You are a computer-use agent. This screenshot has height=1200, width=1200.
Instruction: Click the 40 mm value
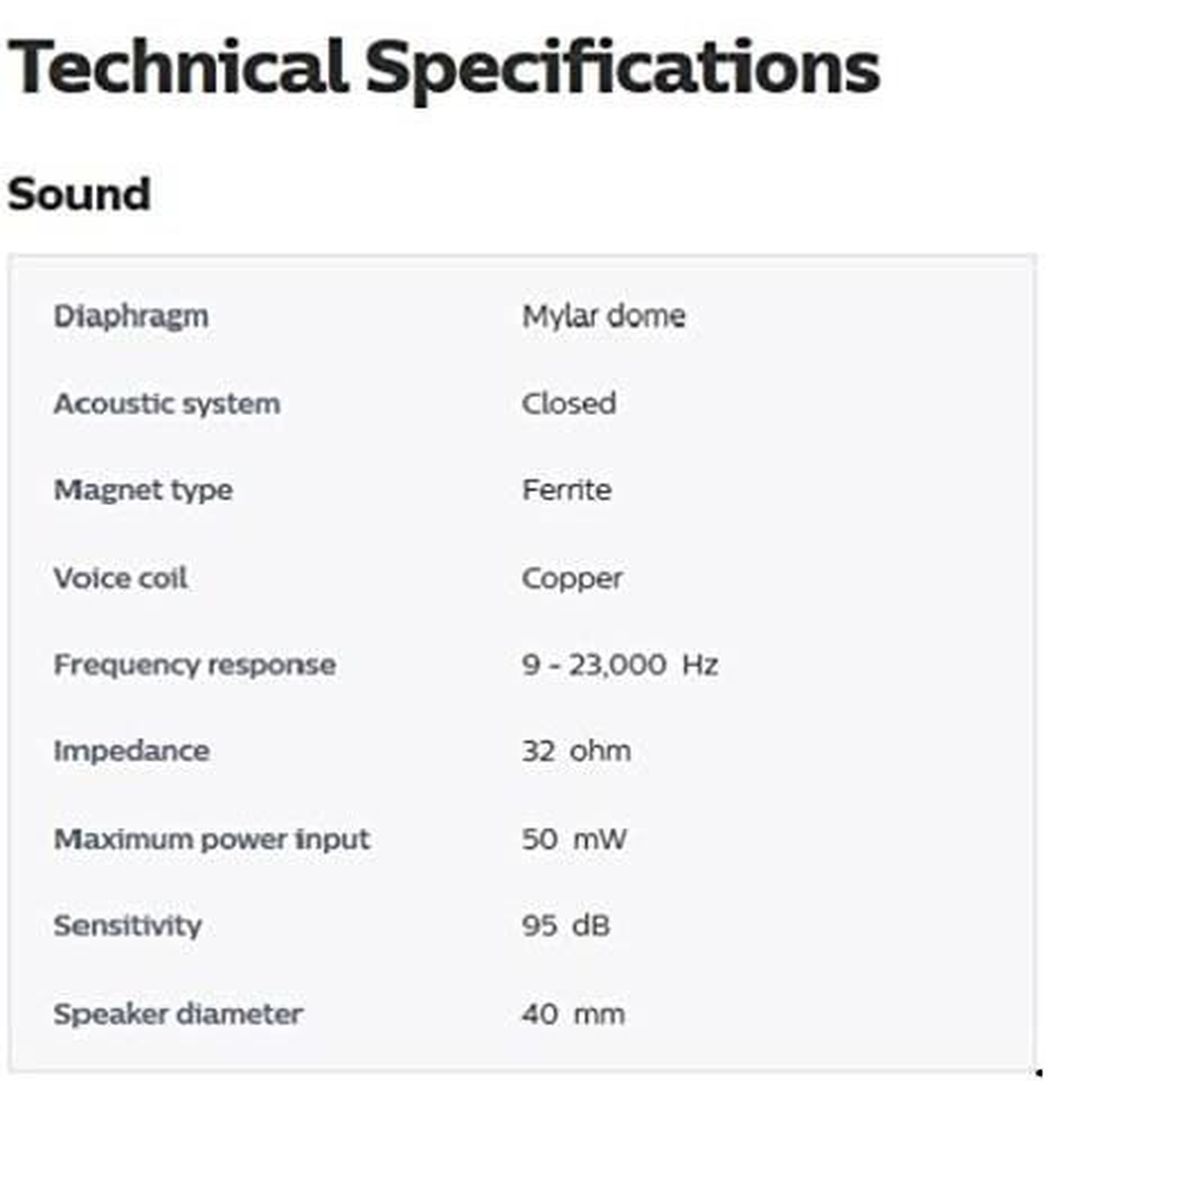(x=573, y=1014)
